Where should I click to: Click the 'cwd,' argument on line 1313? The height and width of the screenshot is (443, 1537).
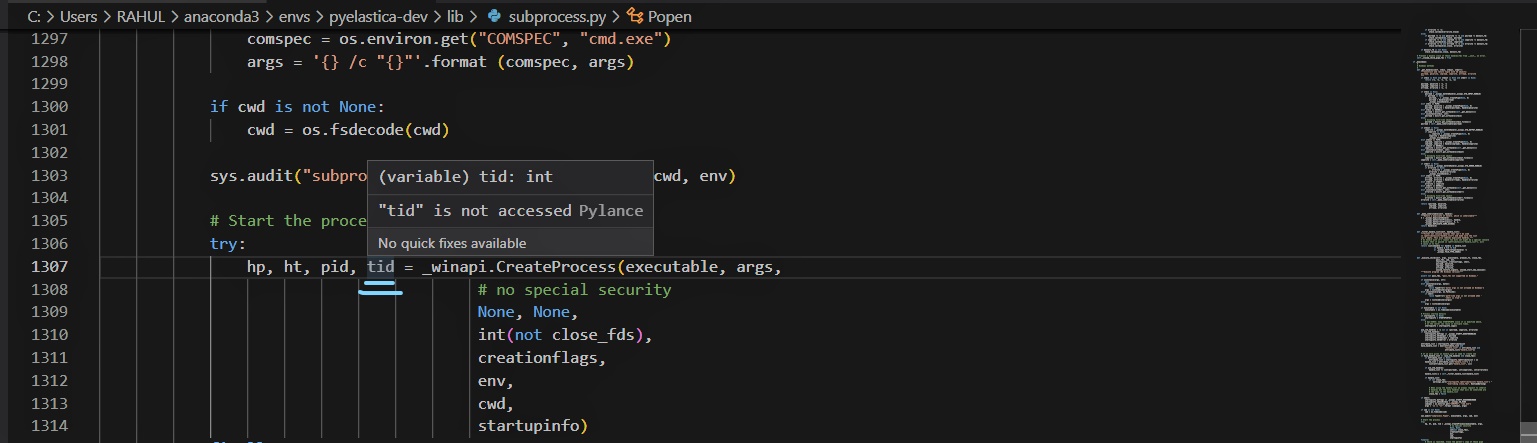tap(496, 404)
